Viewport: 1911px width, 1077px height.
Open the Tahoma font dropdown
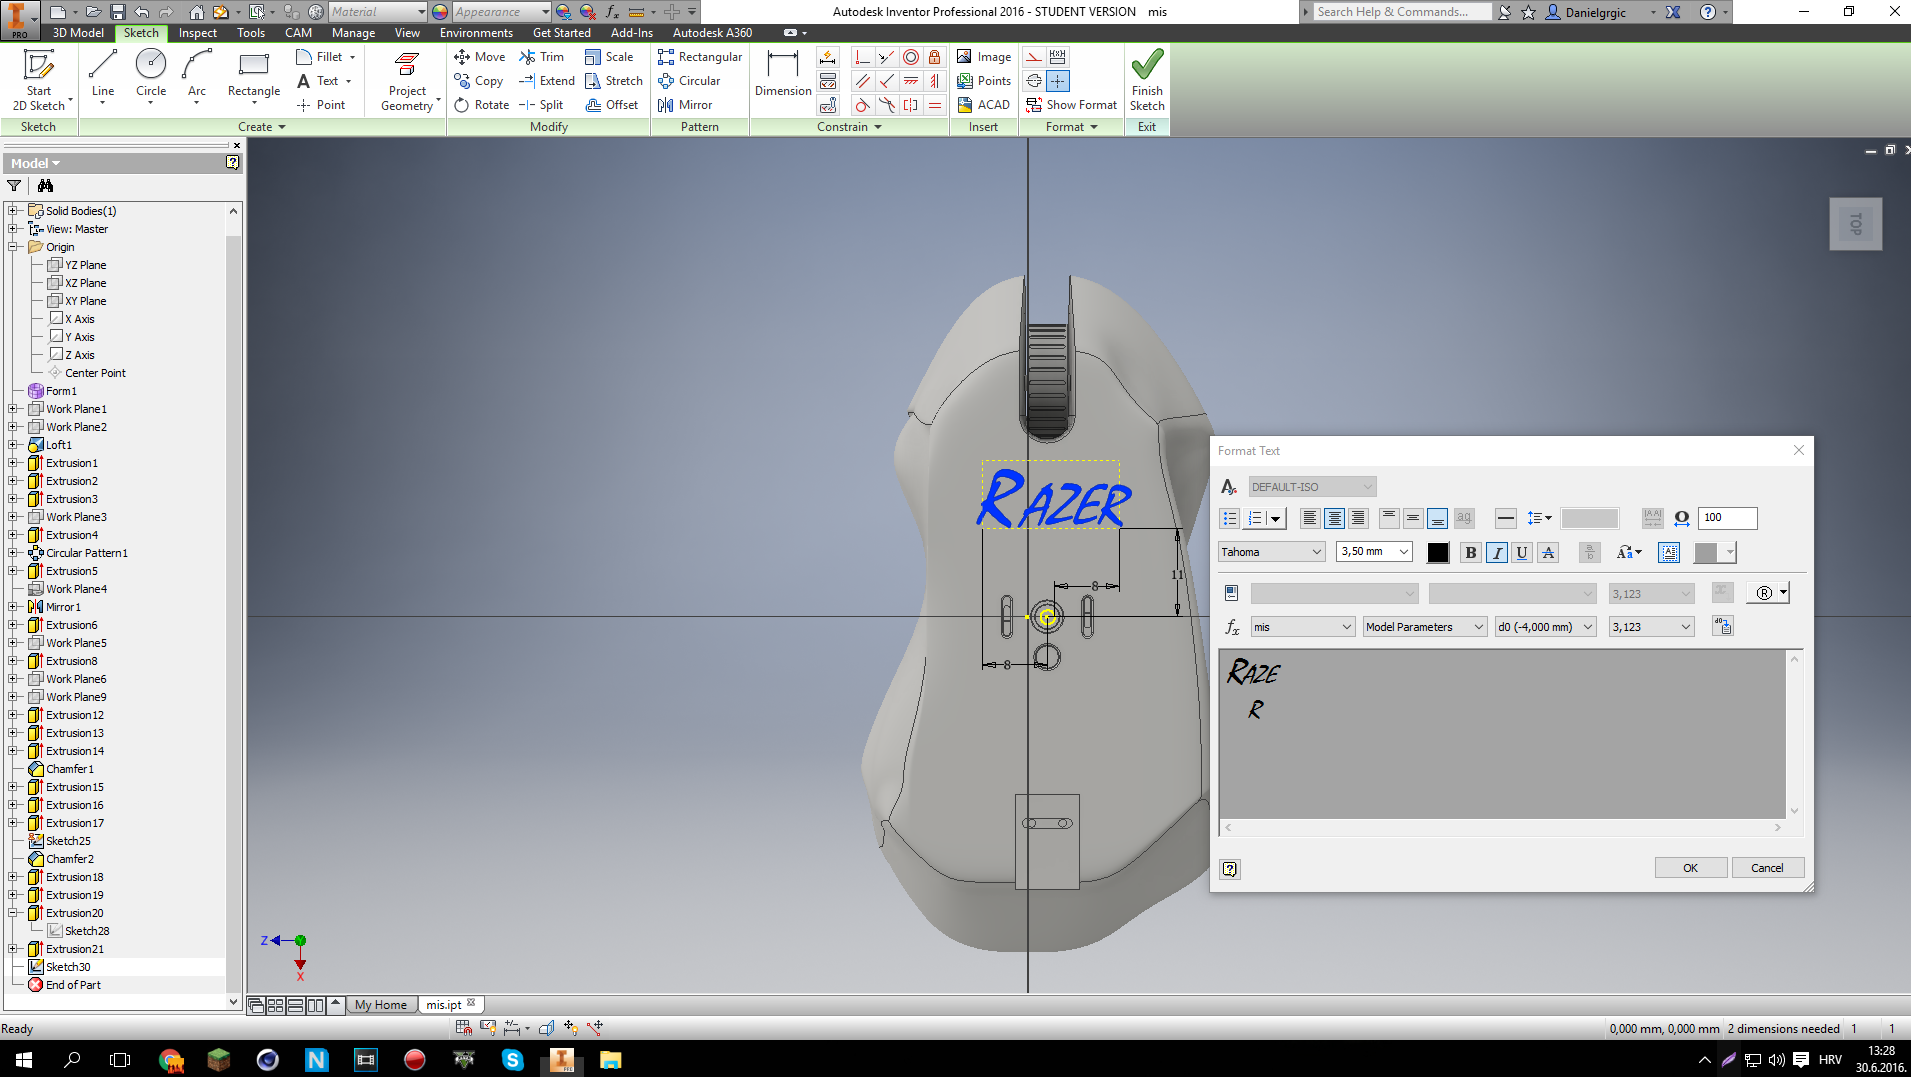[1272, 552]
